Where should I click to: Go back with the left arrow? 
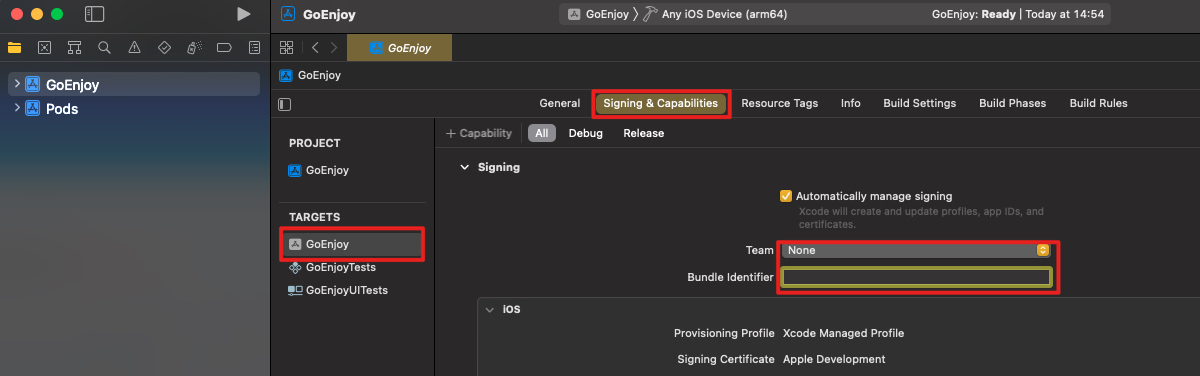click(315, 47)
